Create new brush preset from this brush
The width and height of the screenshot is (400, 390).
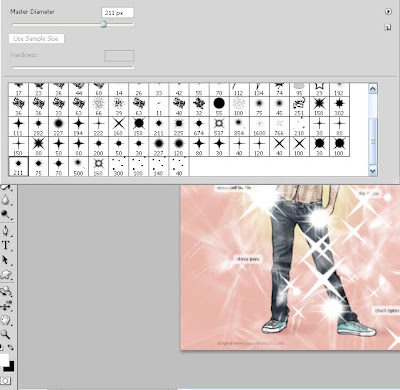click(388, 27)
